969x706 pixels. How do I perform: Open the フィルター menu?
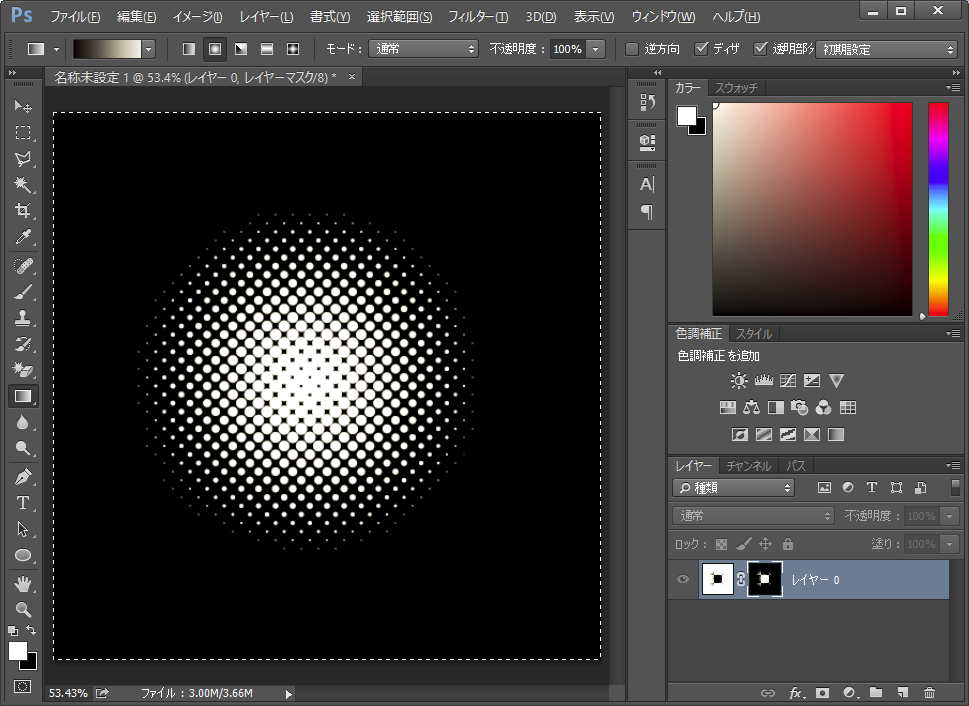point(477,17)
